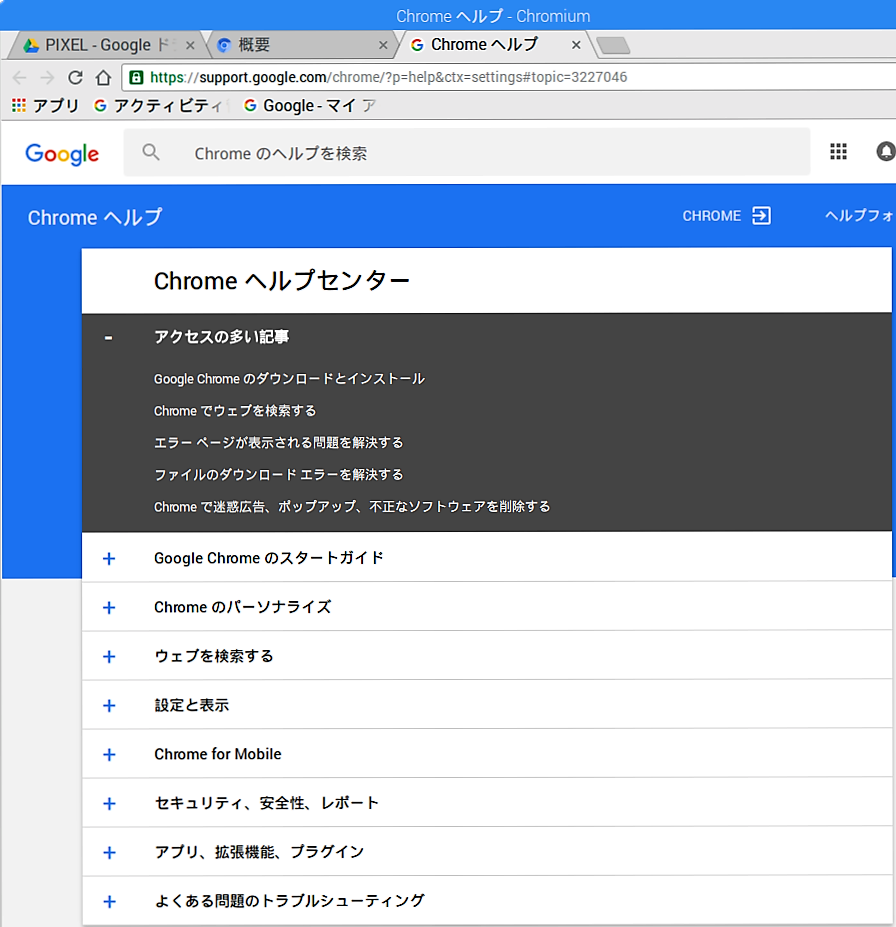Image resolution: width=896 pixels, height=927 pixels.
Task: Expand Google Chrome のスタートガイド plus icon
Action: click(109, 559)
